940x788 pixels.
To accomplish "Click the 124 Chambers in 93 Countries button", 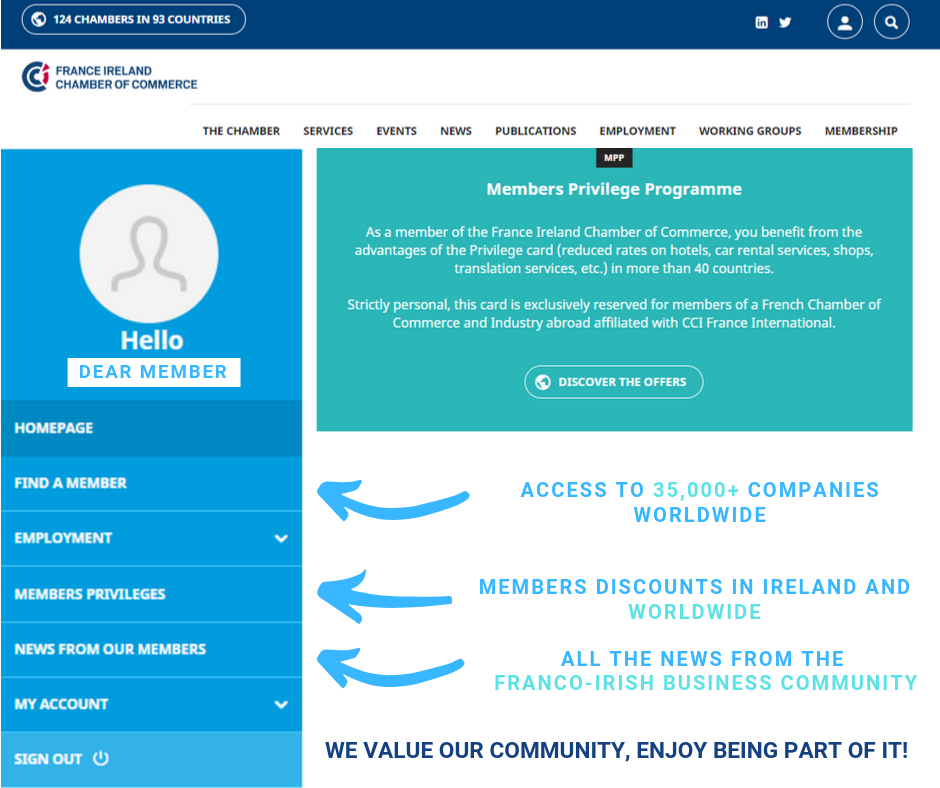I will click(133, 19).
